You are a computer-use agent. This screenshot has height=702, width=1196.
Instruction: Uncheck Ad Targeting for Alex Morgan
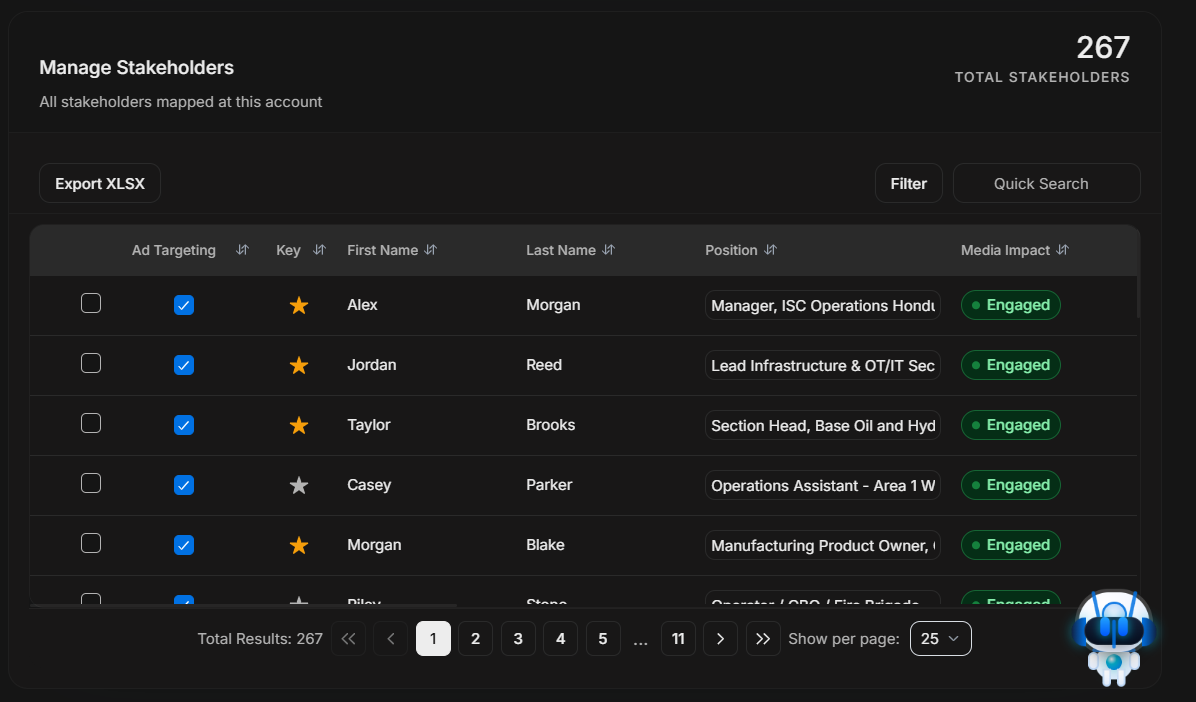pyautogui.click(x=184, y=305)
